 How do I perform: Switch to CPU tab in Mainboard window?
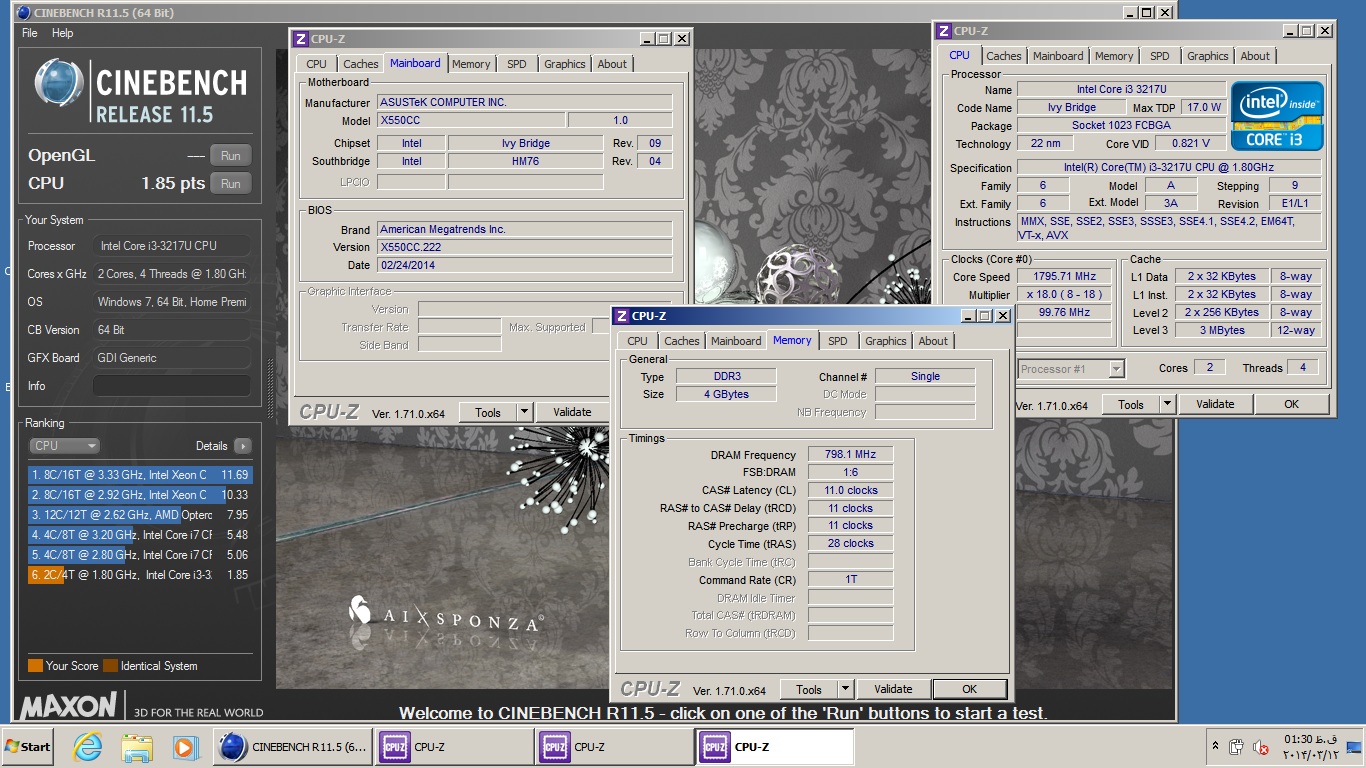[317, 64]
